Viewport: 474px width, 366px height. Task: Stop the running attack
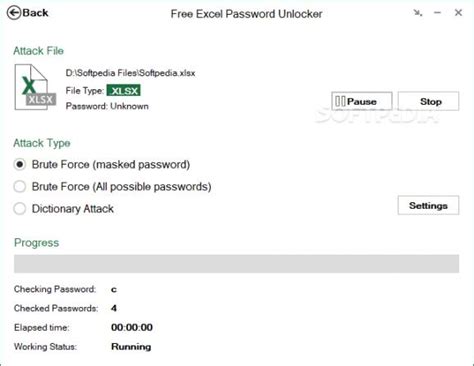point(428,101)
